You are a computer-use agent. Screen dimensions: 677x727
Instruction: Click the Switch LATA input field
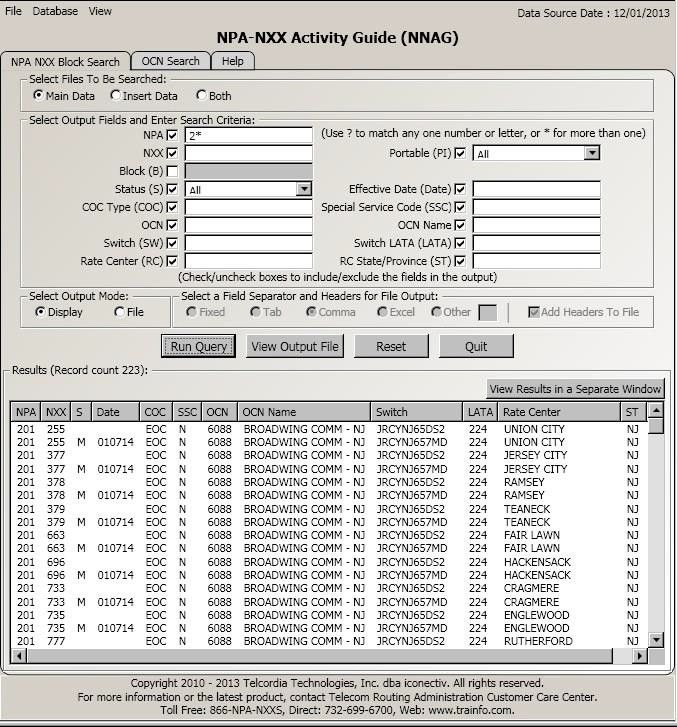536,243
